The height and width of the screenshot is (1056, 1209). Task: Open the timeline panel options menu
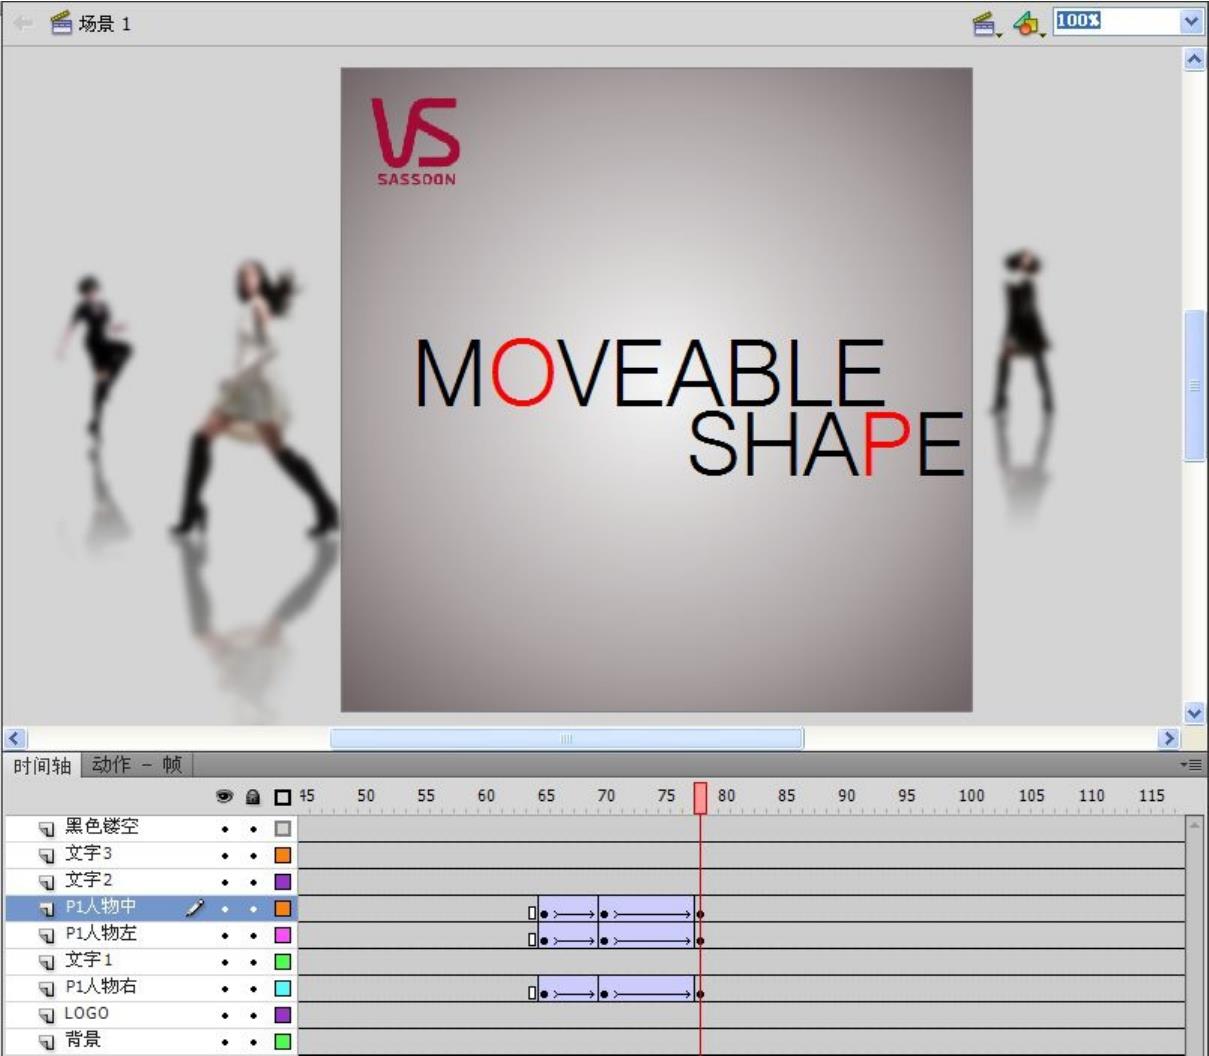[1192, 765]
